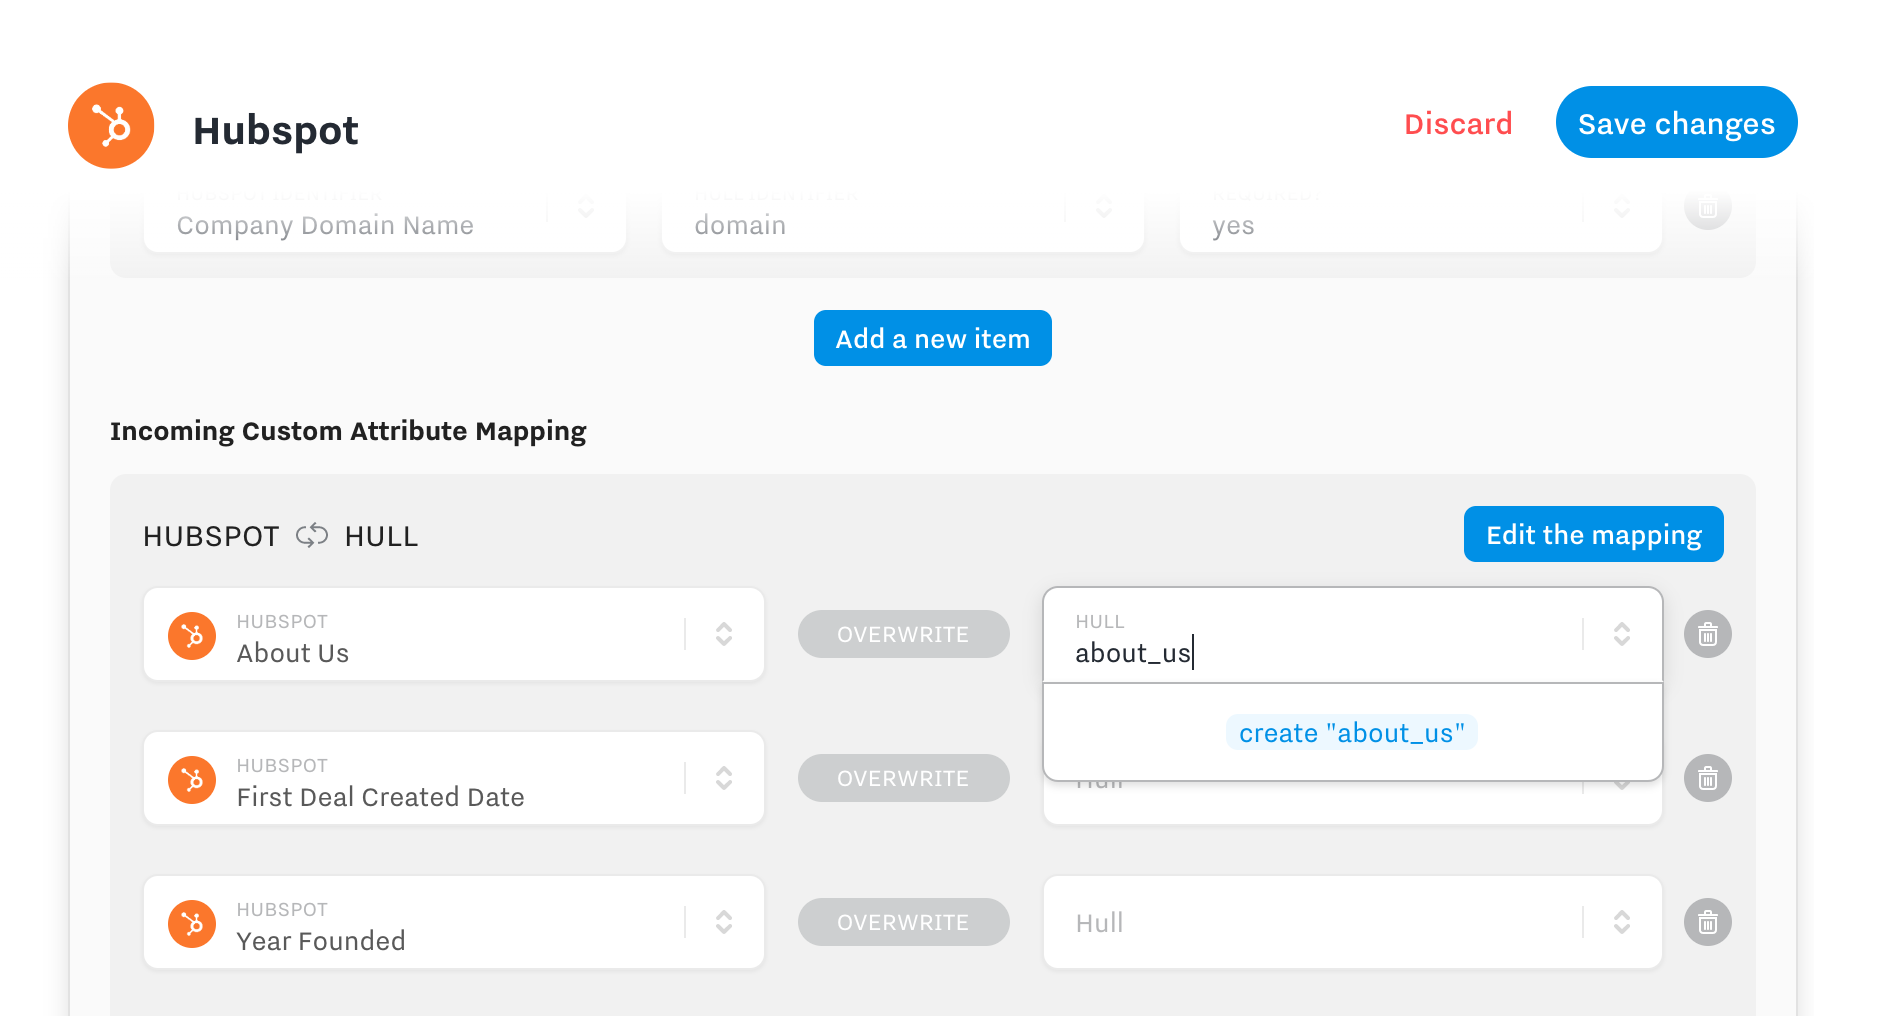The height and width of the screenshot is (1016, 1882).
Task: Click the Hubspot logo in the header
Action: [x=111, y=126]
